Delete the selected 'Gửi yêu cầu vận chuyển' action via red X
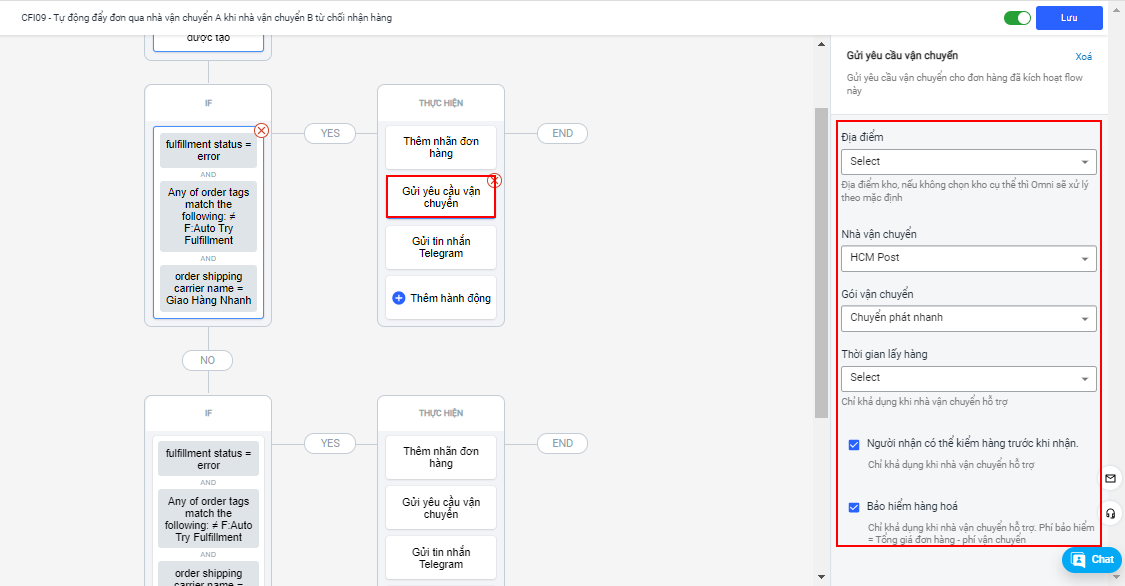The width and height of the screenshot is (1125, 586). (494, 181)
